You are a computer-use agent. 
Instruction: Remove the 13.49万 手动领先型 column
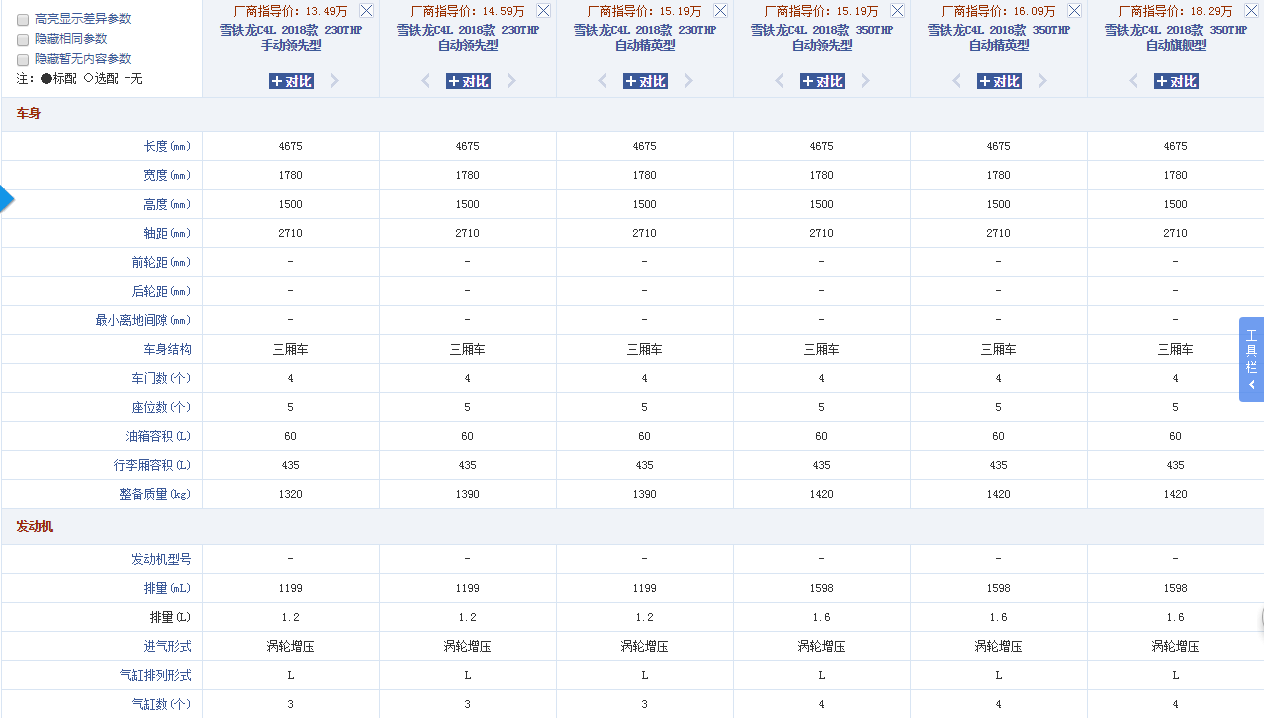pyautogui.click(x=366, y=10)
